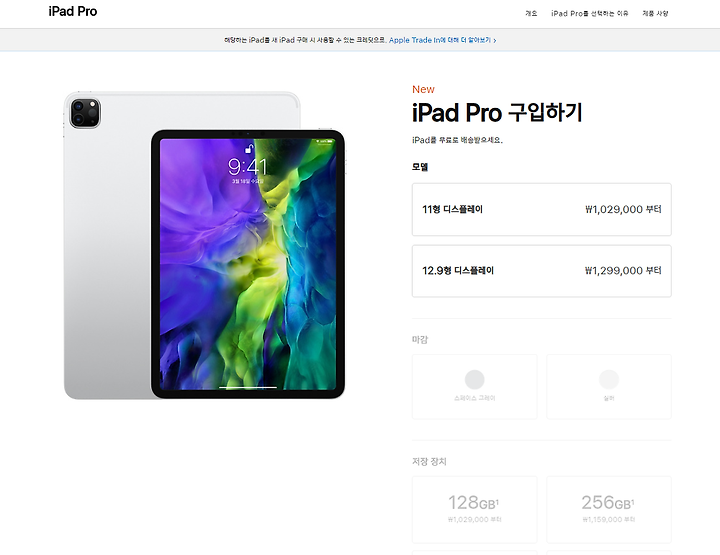Screen dimensions: 720x555
Task: Select the 11형 디스플레이 model option
Action: point(542,209)
